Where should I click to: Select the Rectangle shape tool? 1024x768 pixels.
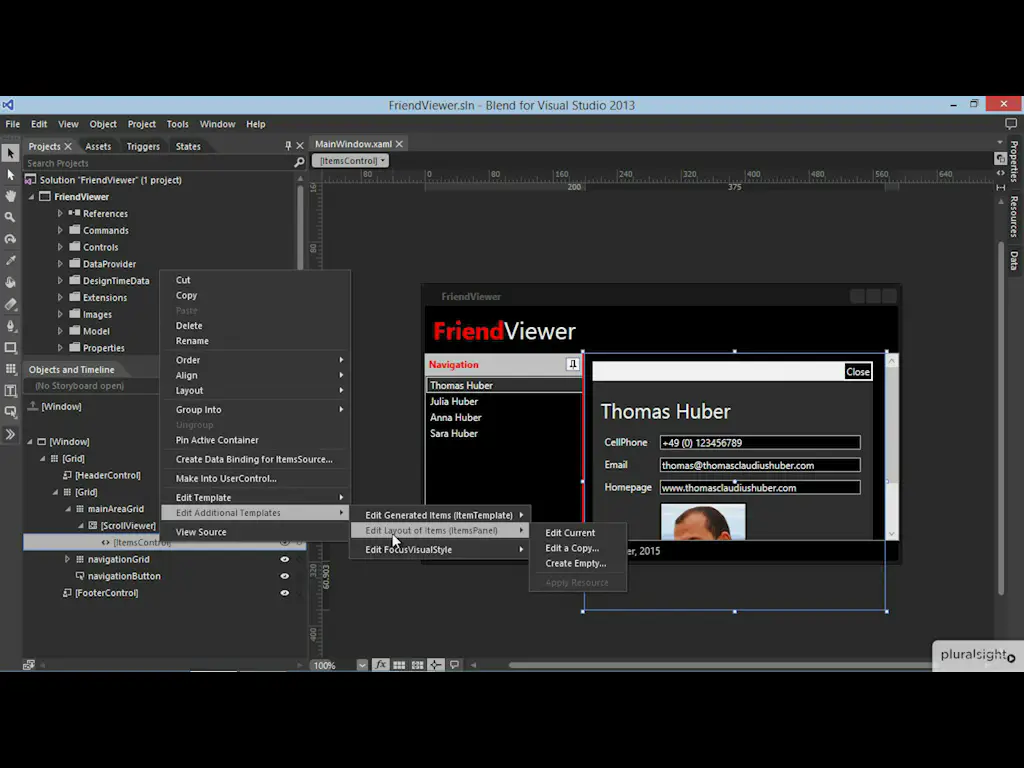pyautogui.click(x=10, y=347)
